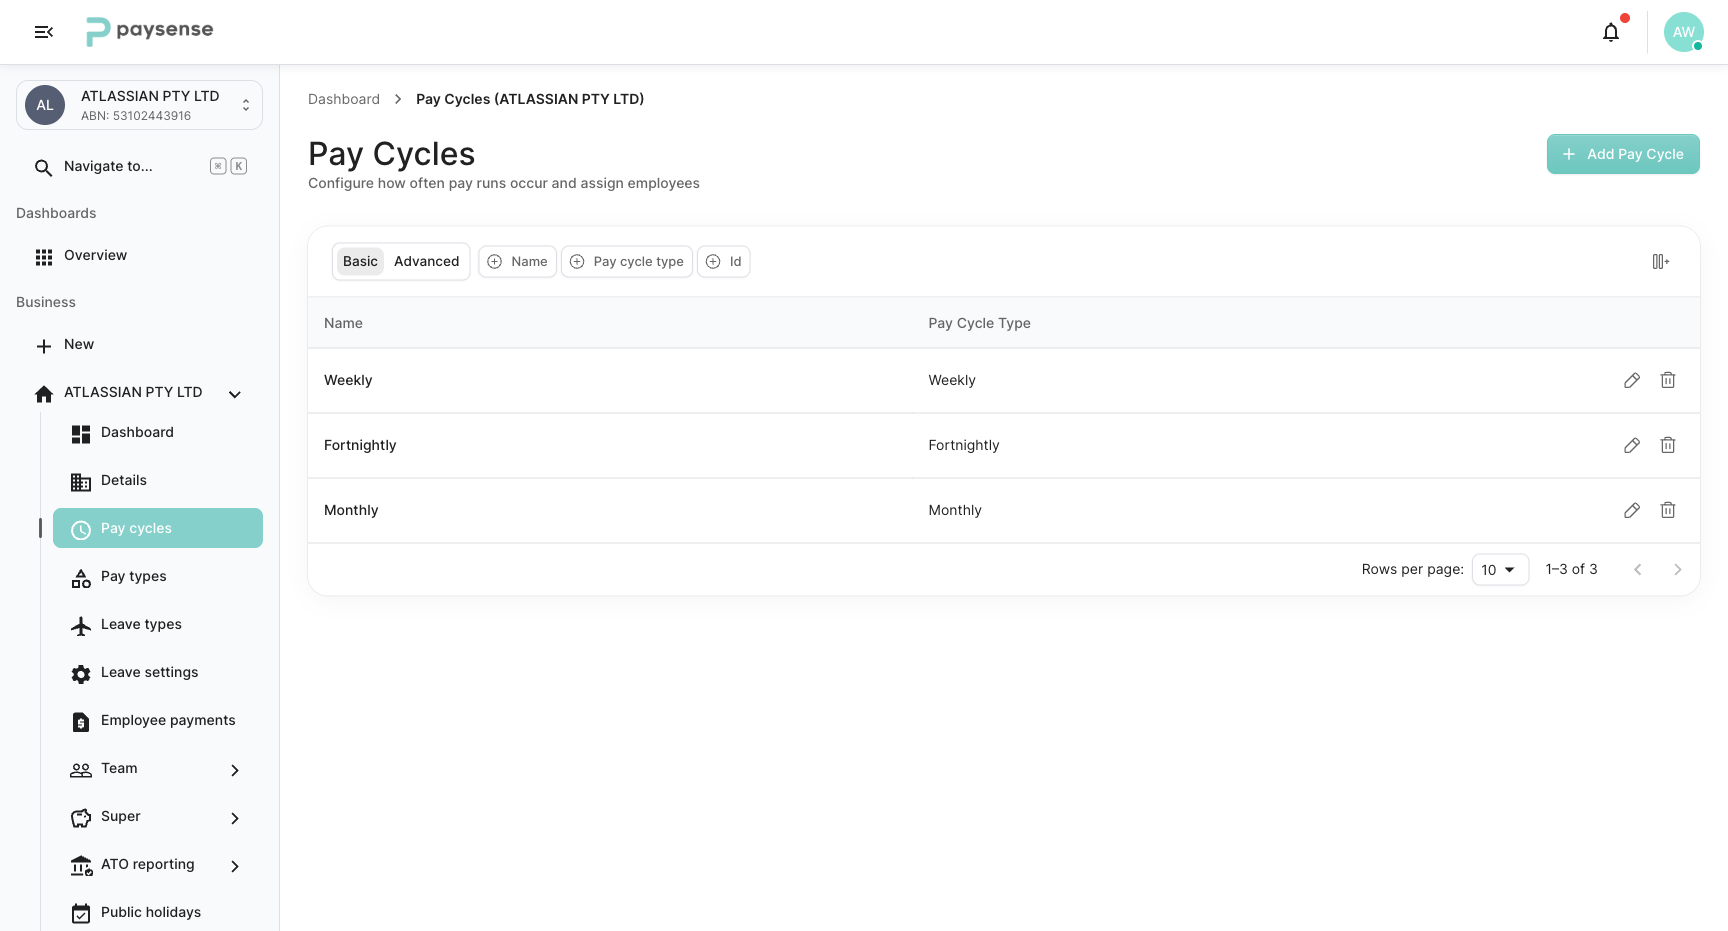Go to the next table page
This screenshot has width=1728, height=931.
click(1678, 569)
